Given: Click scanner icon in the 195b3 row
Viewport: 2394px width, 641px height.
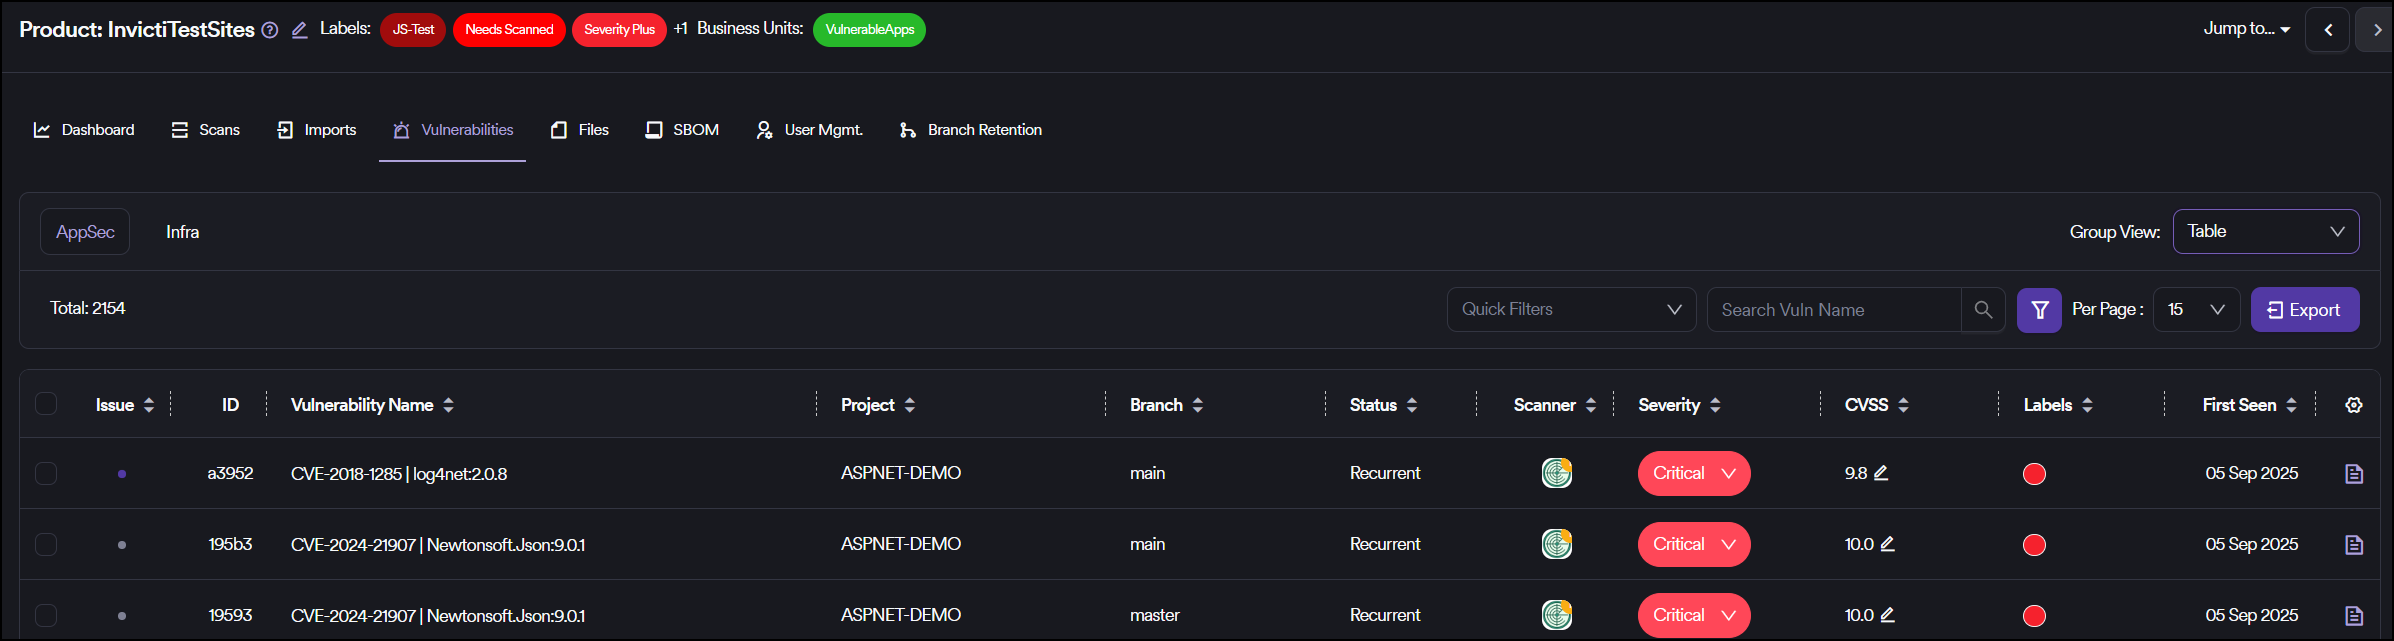Looking at the screenshot, I should point(1556,544).
